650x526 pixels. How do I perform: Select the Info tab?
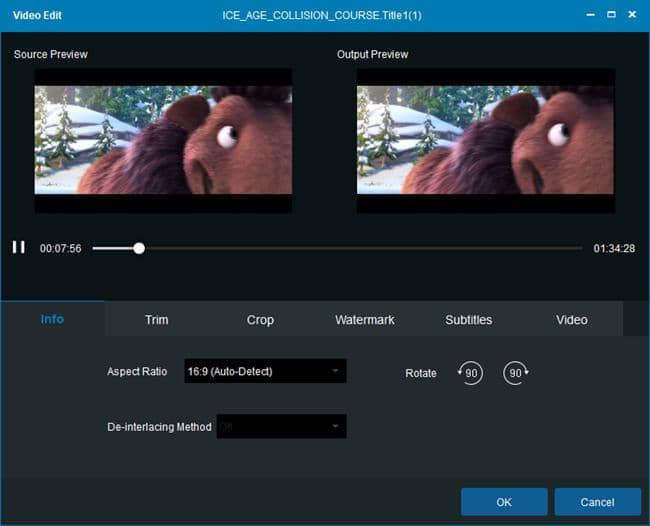[x=52, y=319]
